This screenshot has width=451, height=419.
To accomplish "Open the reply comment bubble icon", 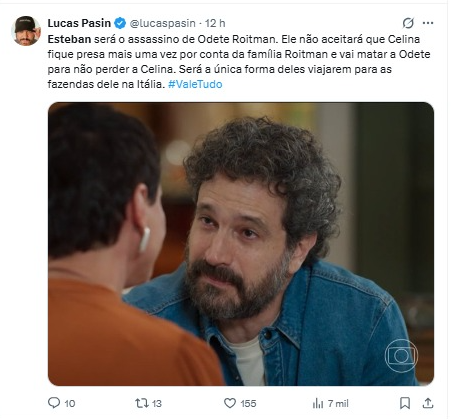I will [x=54, y=403].
